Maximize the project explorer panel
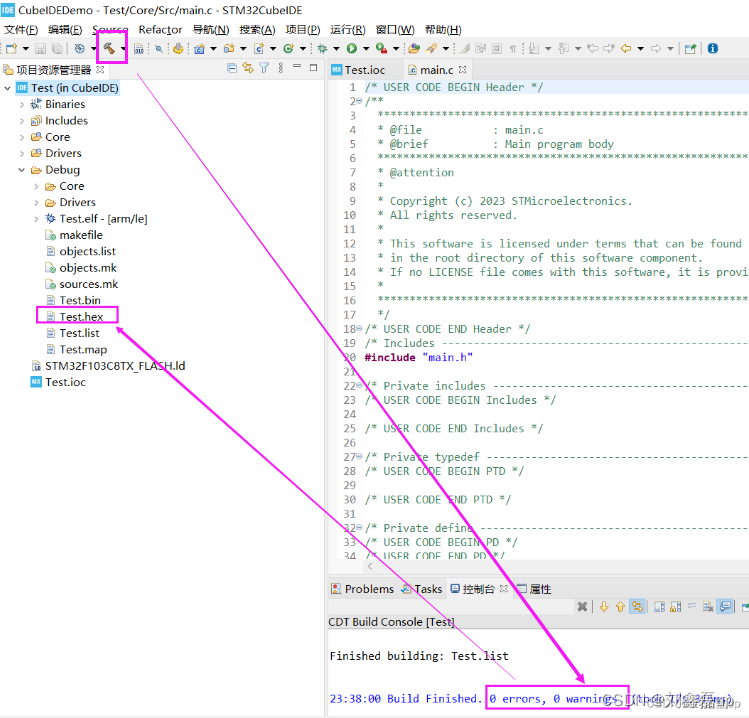 point(313,68)
